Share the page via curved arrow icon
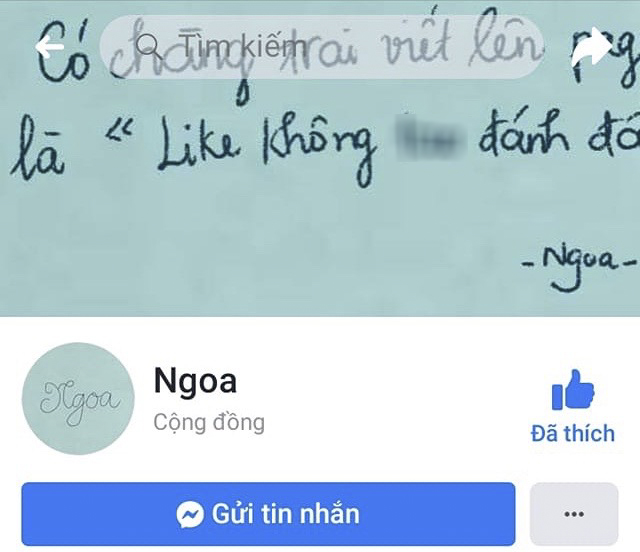Image resolution: width=640 pixels, height=552 pixels. (x=592, y=47)
